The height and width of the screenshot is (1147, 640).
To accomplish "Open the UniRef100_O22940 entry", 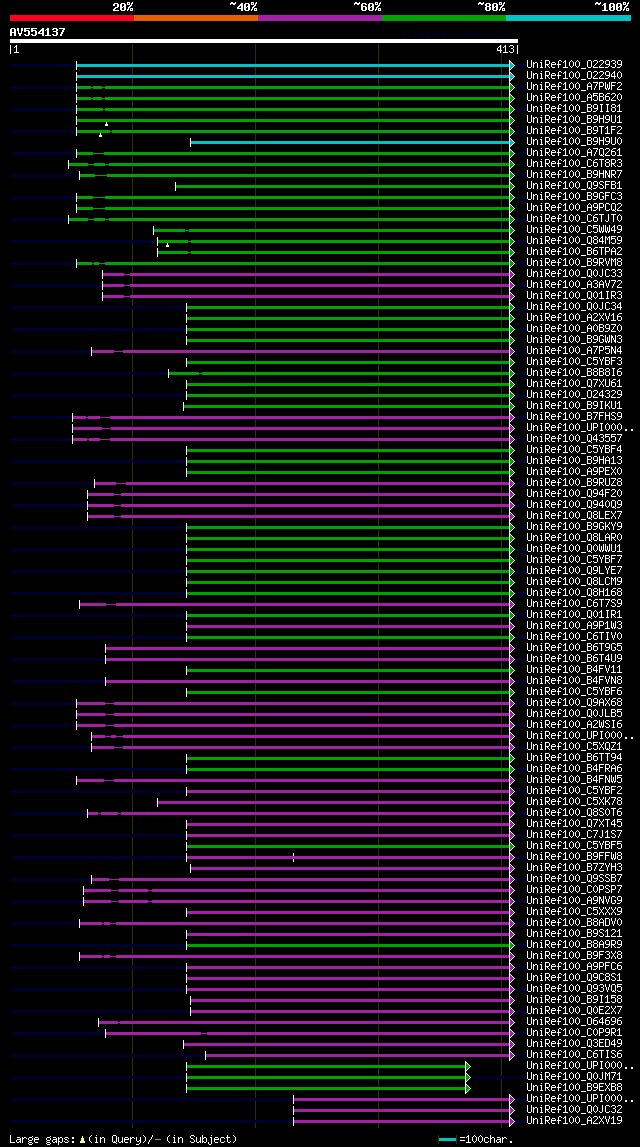I will pyautogui.click(x=574, y=75).
